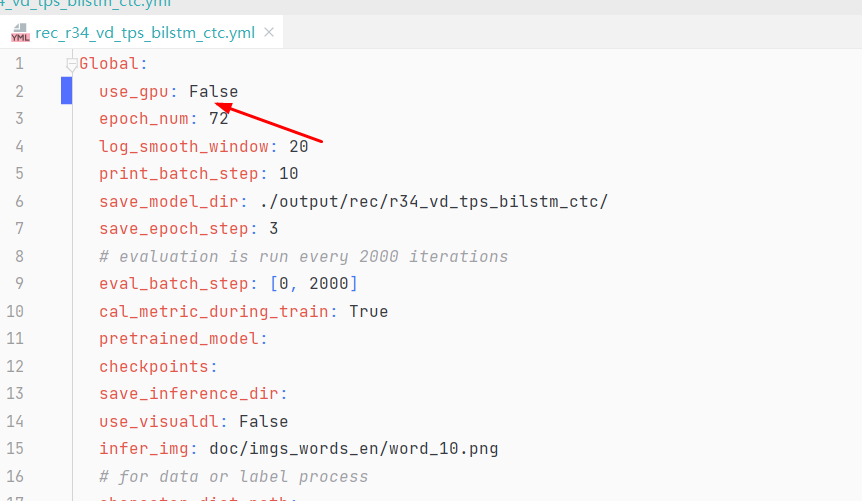Click the True value of cal_metric_during_train

pos(368,311)
